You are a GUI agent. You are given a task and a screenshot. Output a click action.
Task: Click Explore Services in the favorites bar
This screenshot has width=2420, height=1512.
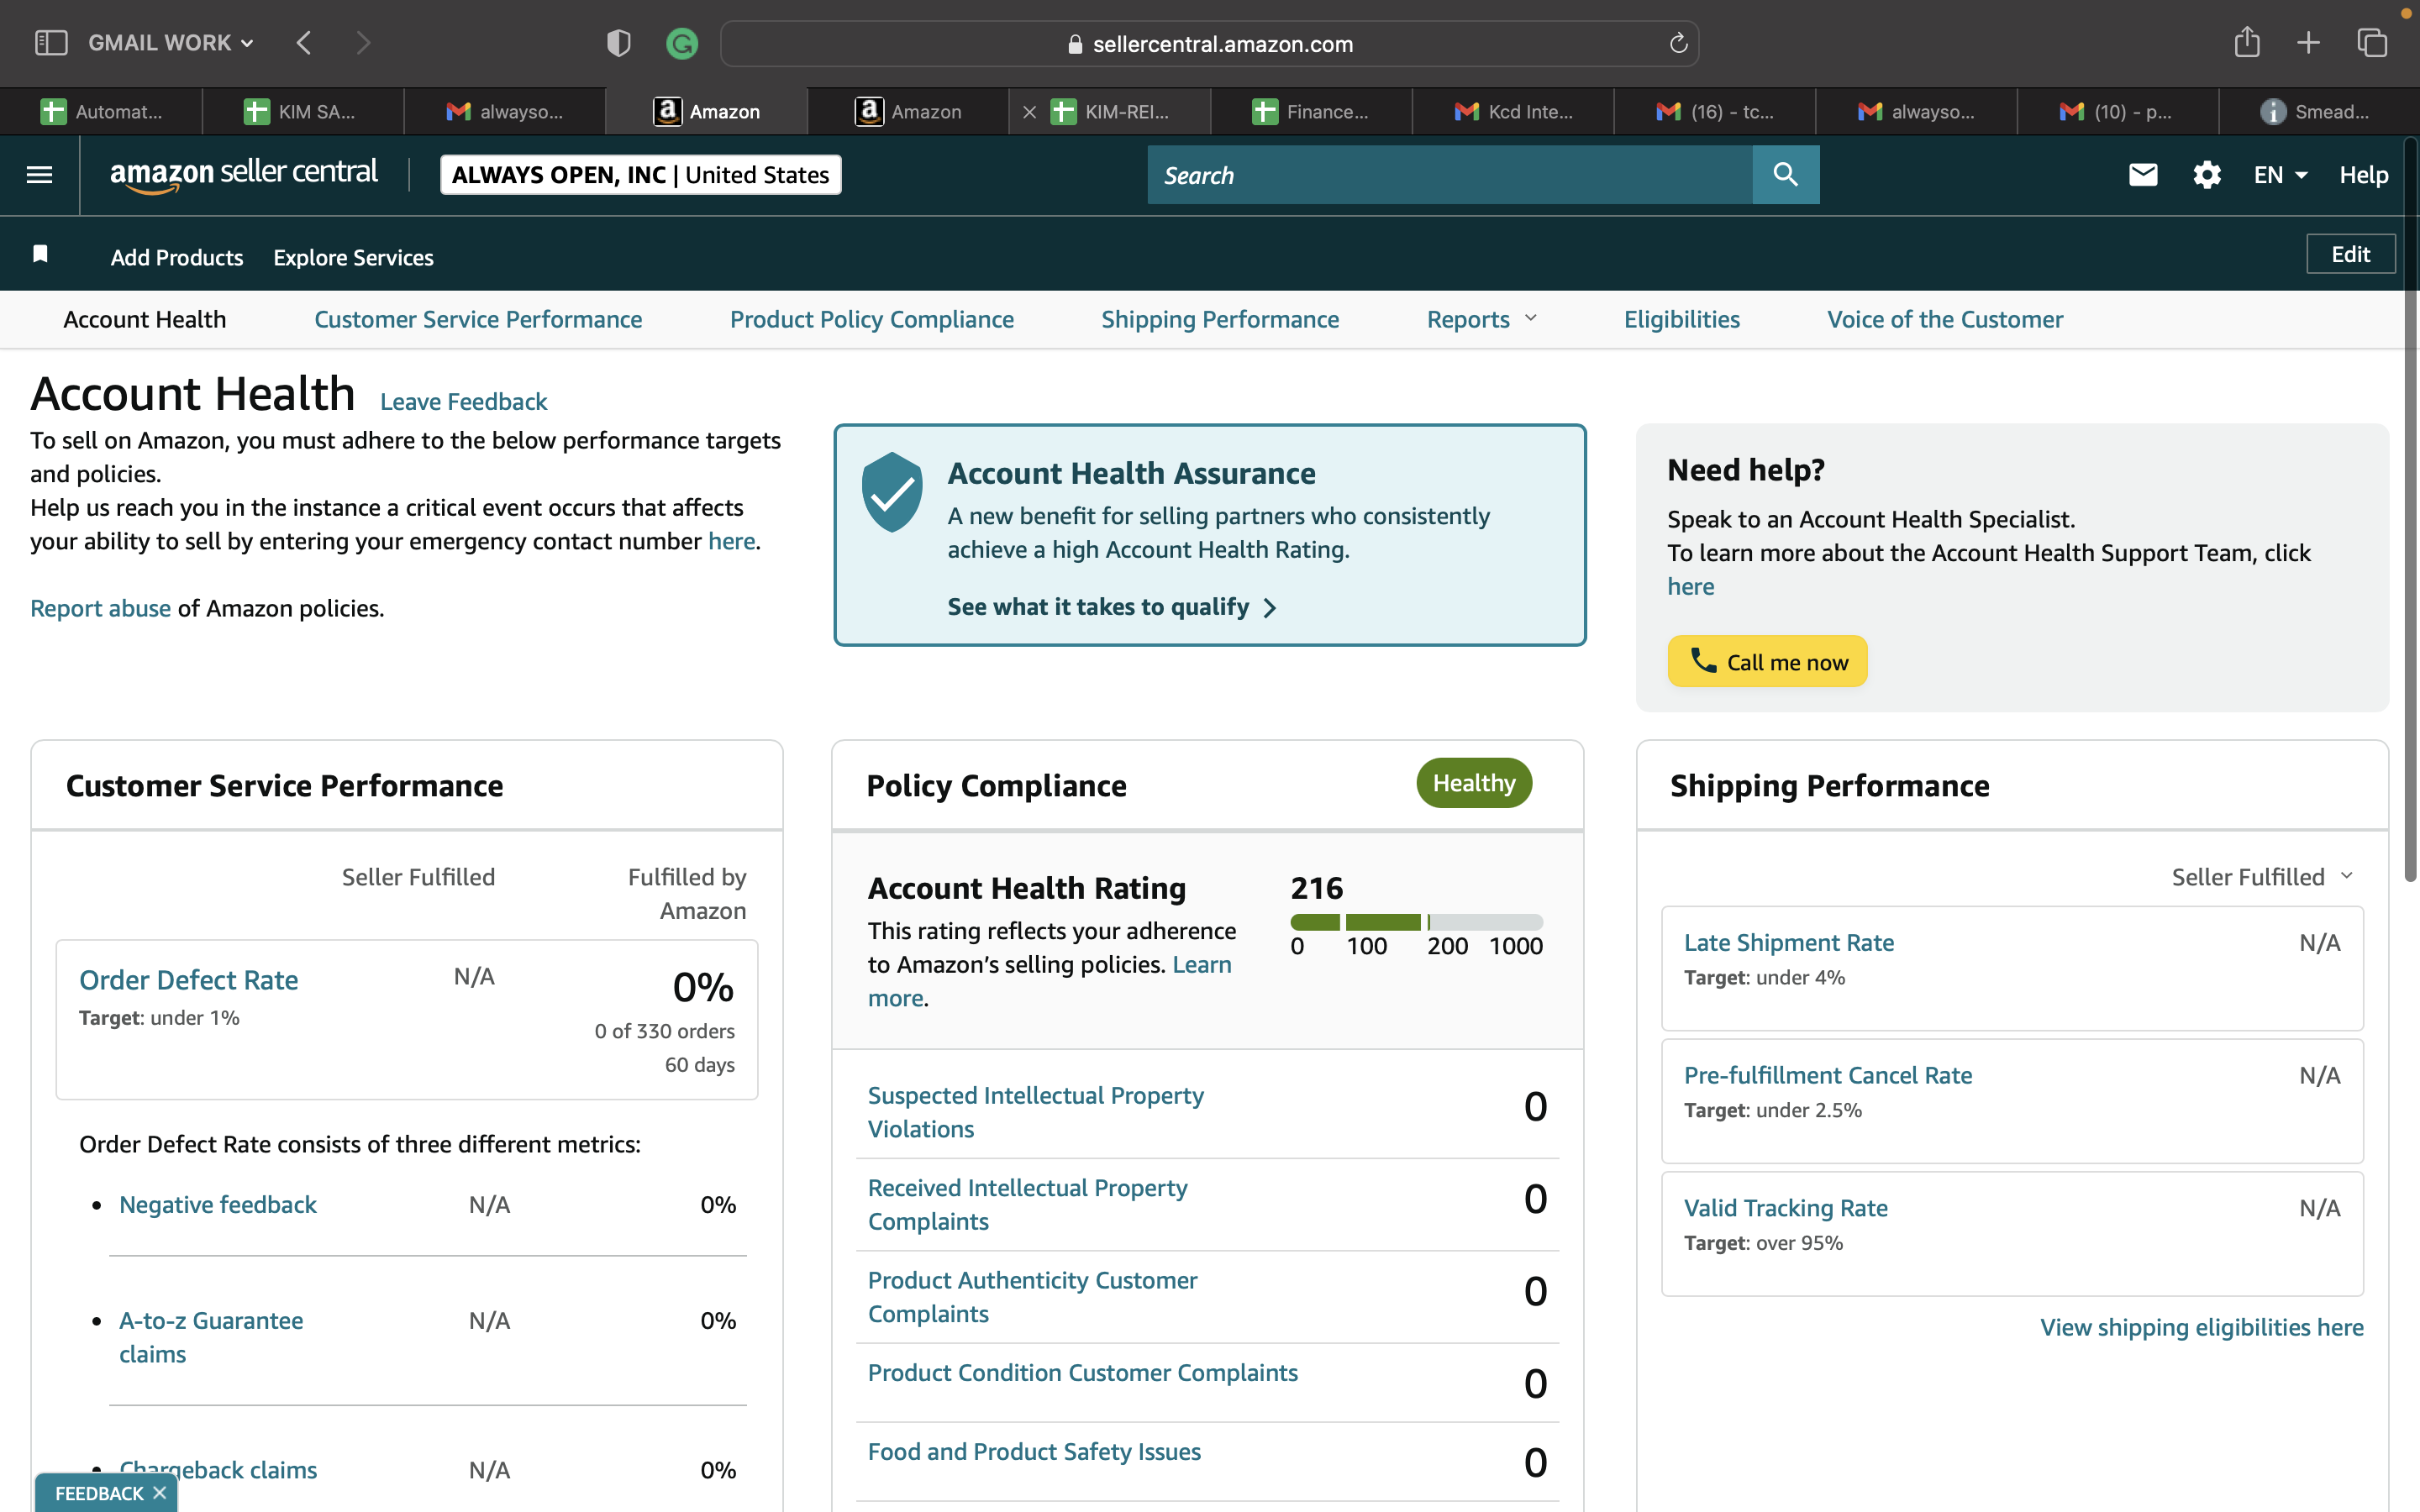(x=353, y=257)
